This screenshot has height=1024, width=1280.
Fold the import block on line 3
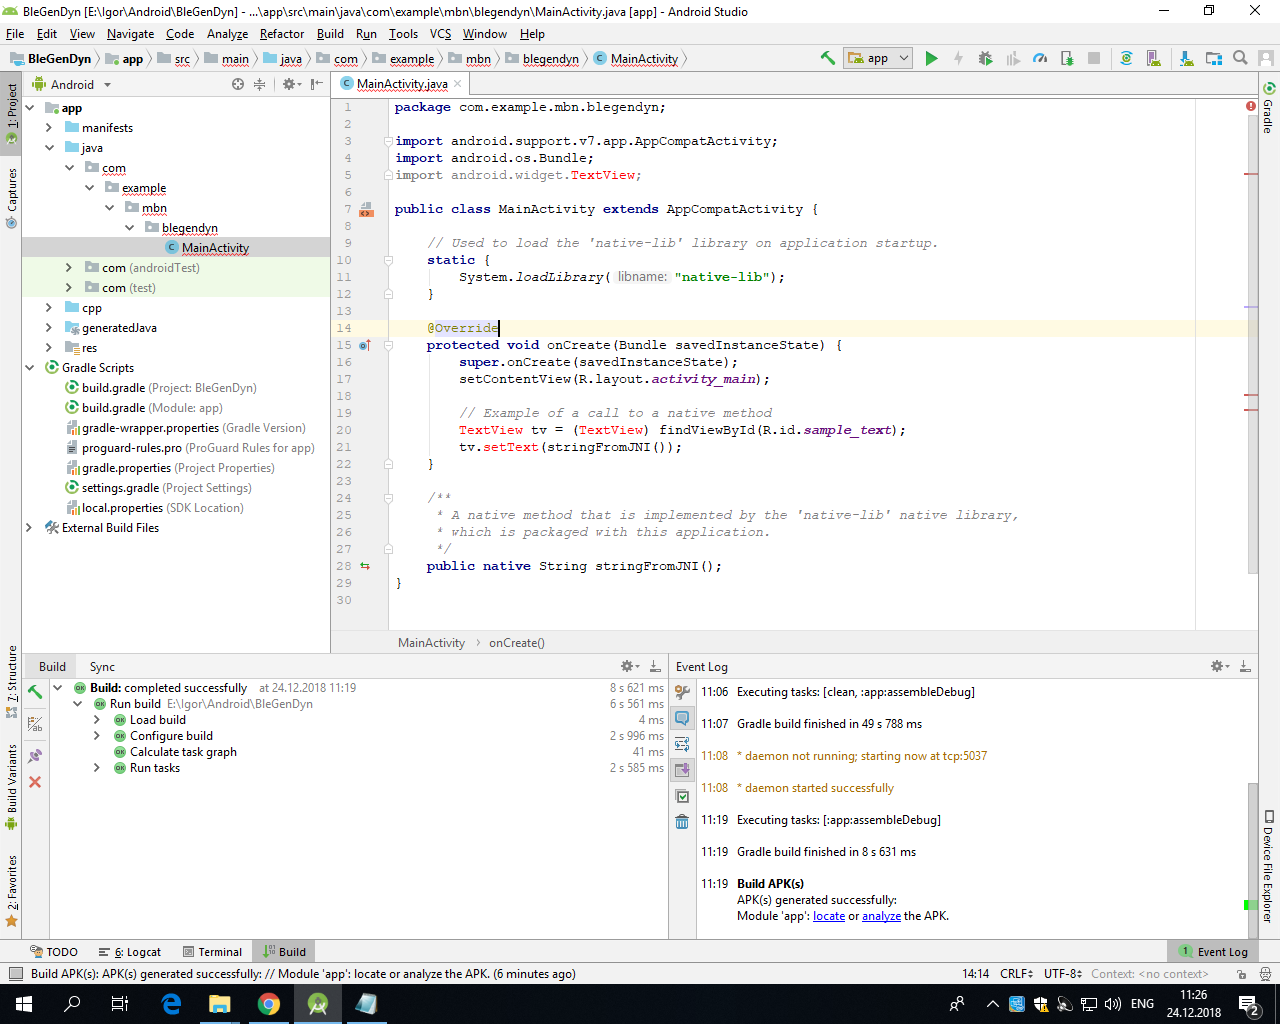389,141
